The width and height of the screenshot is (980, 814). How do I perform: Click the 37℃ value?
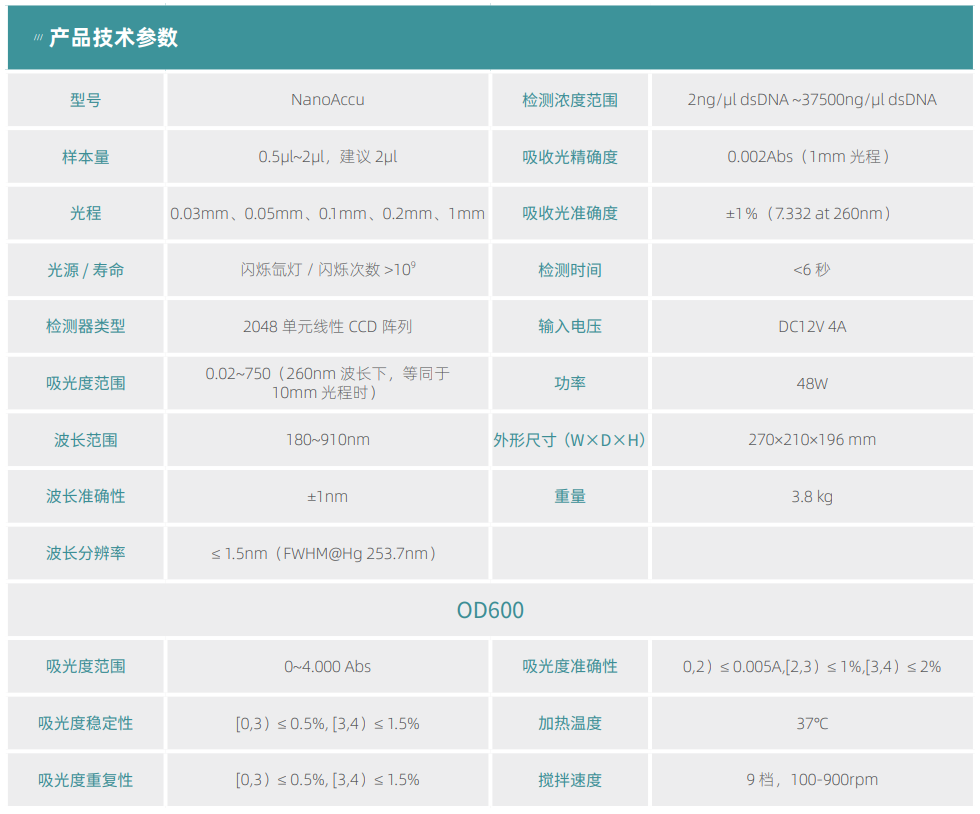[812, 724]
